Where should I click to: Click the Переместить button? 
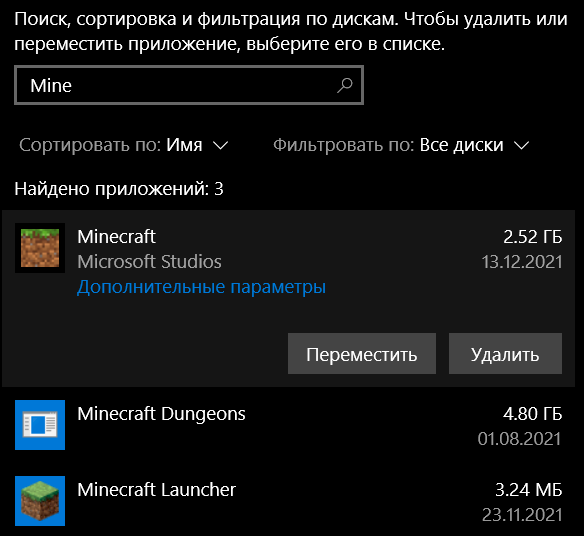(362, 353)
